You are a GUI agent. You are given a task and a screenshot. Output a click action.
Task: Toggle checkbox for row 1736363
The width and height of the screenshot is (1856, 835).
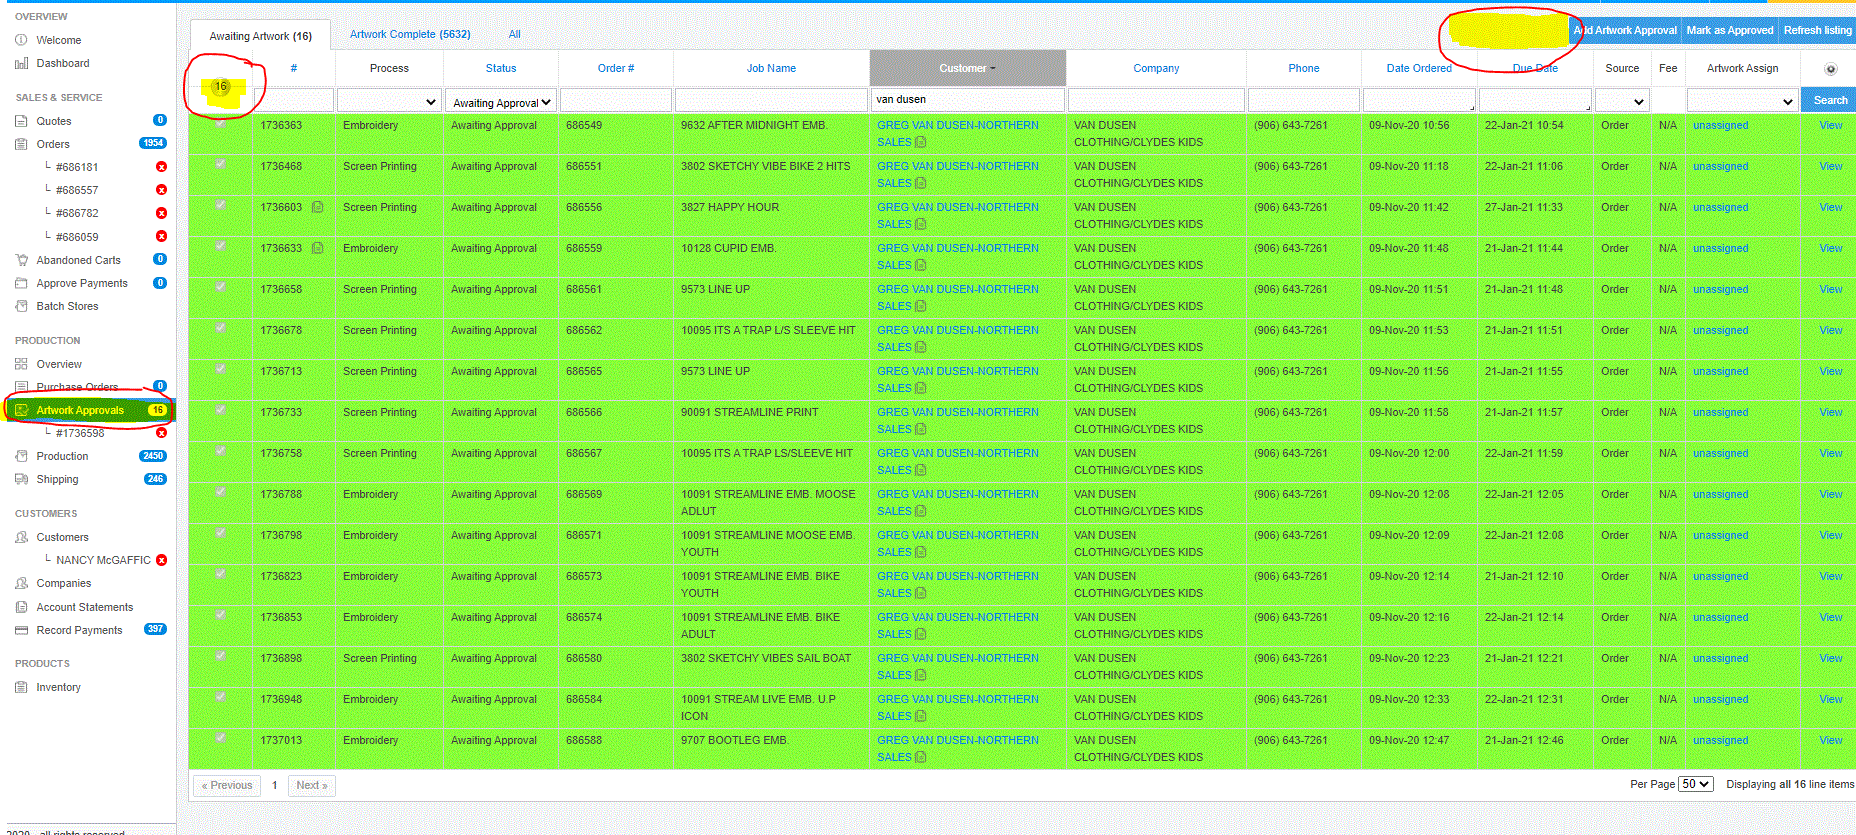pos(220,122)
